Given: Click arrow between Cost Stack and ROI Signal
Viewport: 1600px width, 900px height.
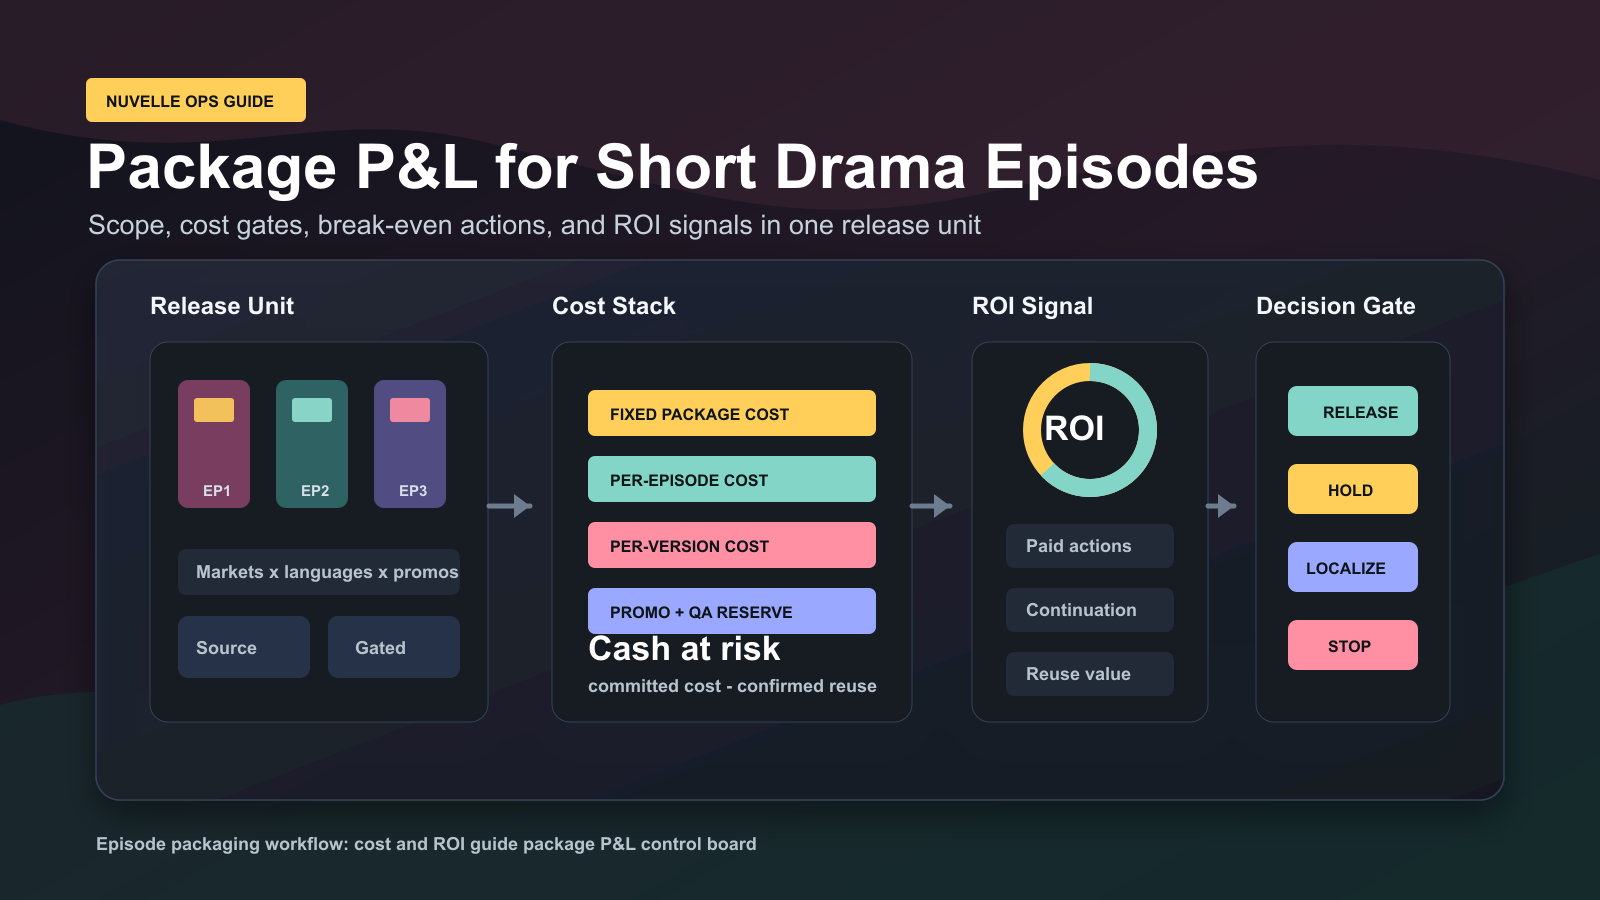Looking at the screenshot, I should tap(931, 506).
